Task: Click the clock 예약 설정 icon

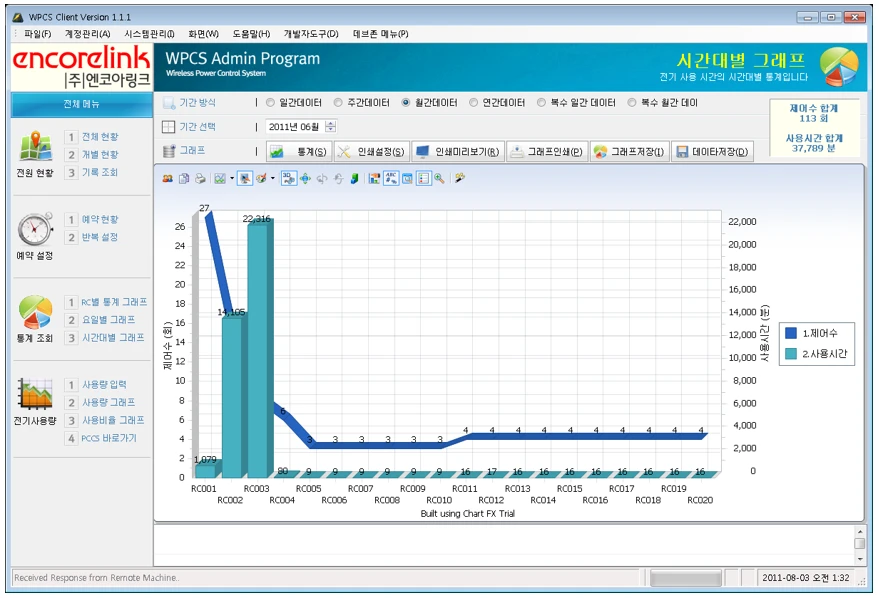Action: tap(35, 229)
